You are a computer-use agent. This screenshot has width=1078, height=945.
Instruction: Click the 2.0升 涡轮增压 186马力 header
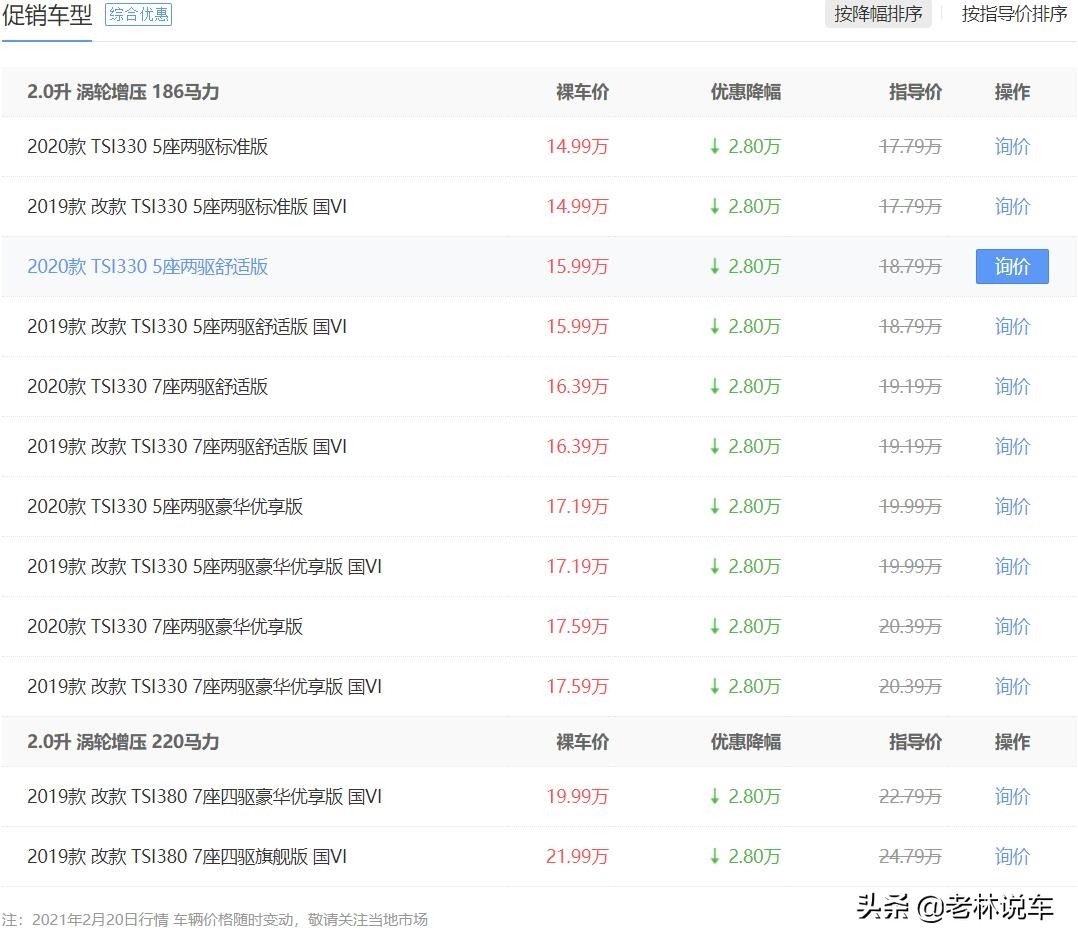point(123,91)
